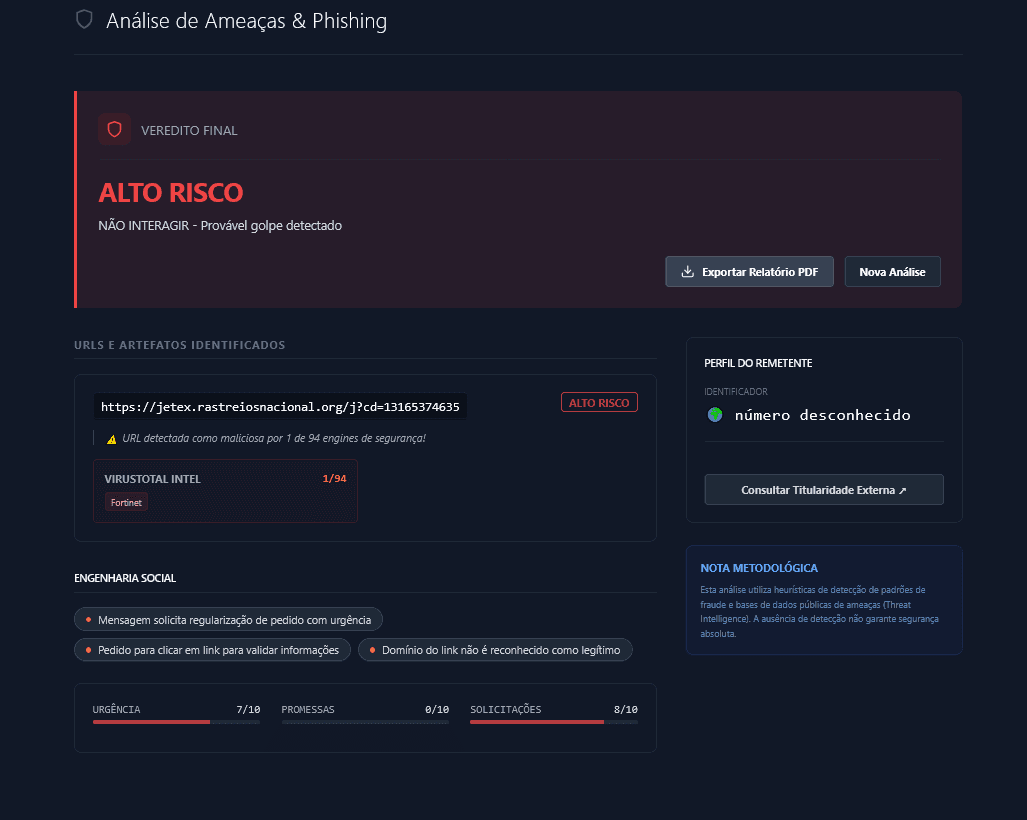This screenshot has width=1027, height=820.
Task: Click the download icon on Exportar Relatório
Action: pyautogui.click(x=687, y=272)
